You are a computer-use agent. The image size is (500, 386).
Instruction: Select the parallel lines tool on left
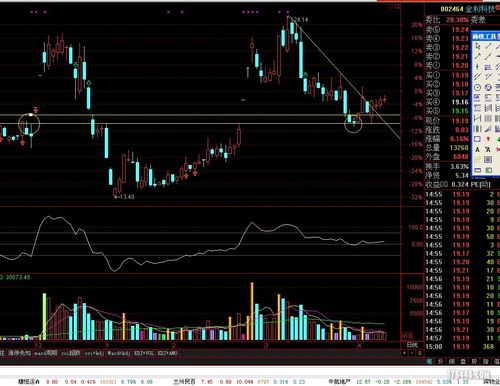478,77
